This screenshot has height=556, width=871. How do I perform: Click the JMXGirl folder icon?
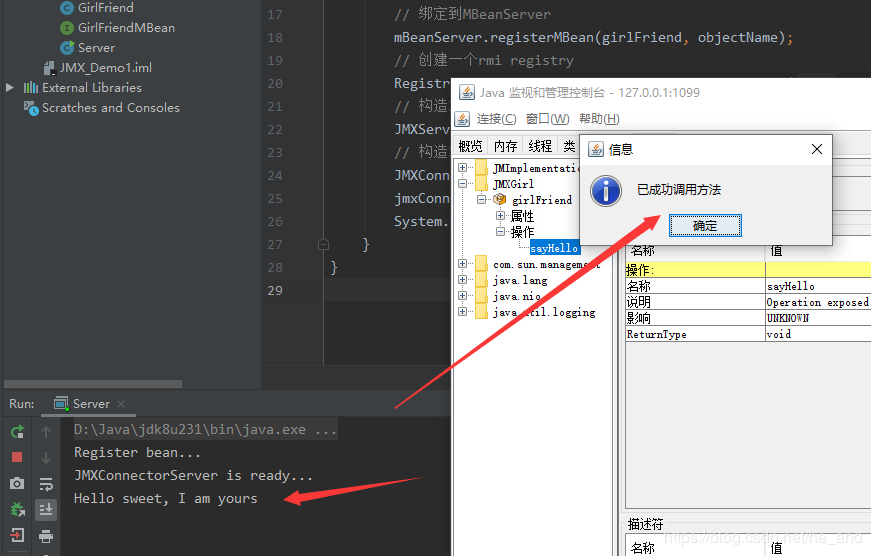[482, 183]
